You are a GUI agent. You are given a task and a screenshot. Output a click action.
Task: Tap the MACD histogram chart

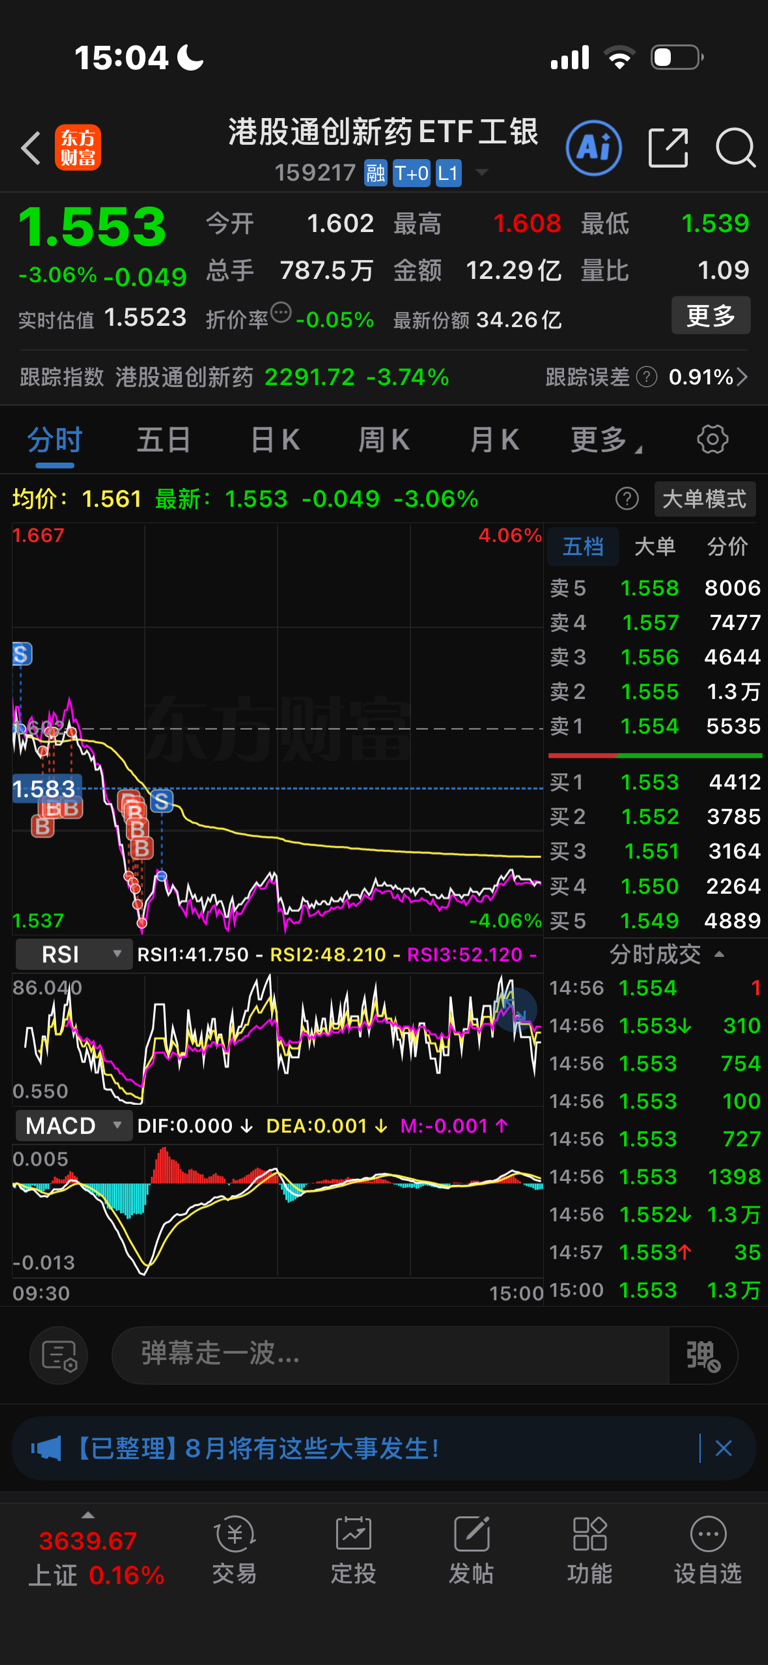click(x=277, y=1210)
